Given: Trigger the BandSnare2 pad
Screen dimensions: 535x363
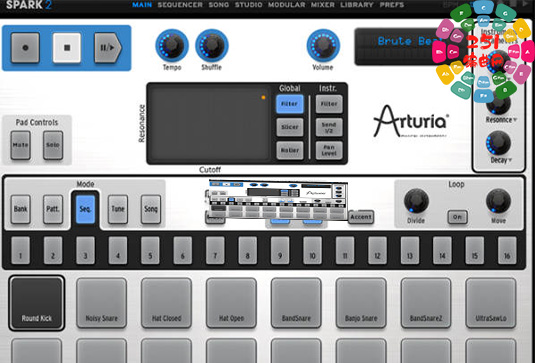Looking at the screenshot, I should (x=426, y=303).
